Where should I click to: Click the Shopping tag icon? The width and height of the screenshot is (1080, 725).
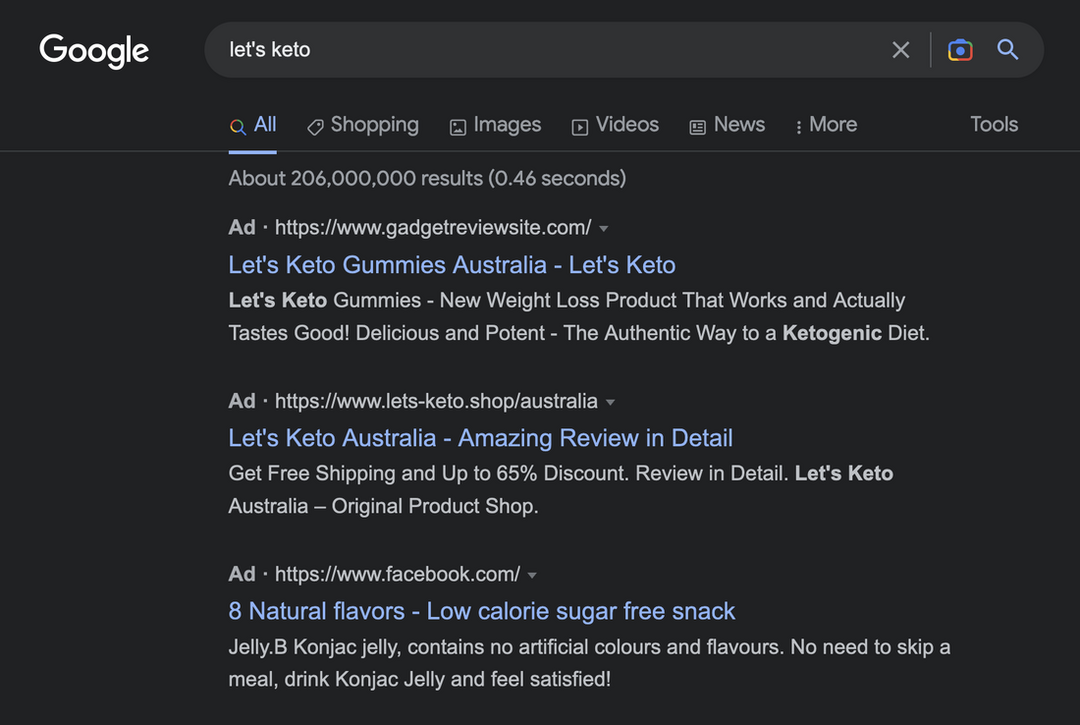315,127
